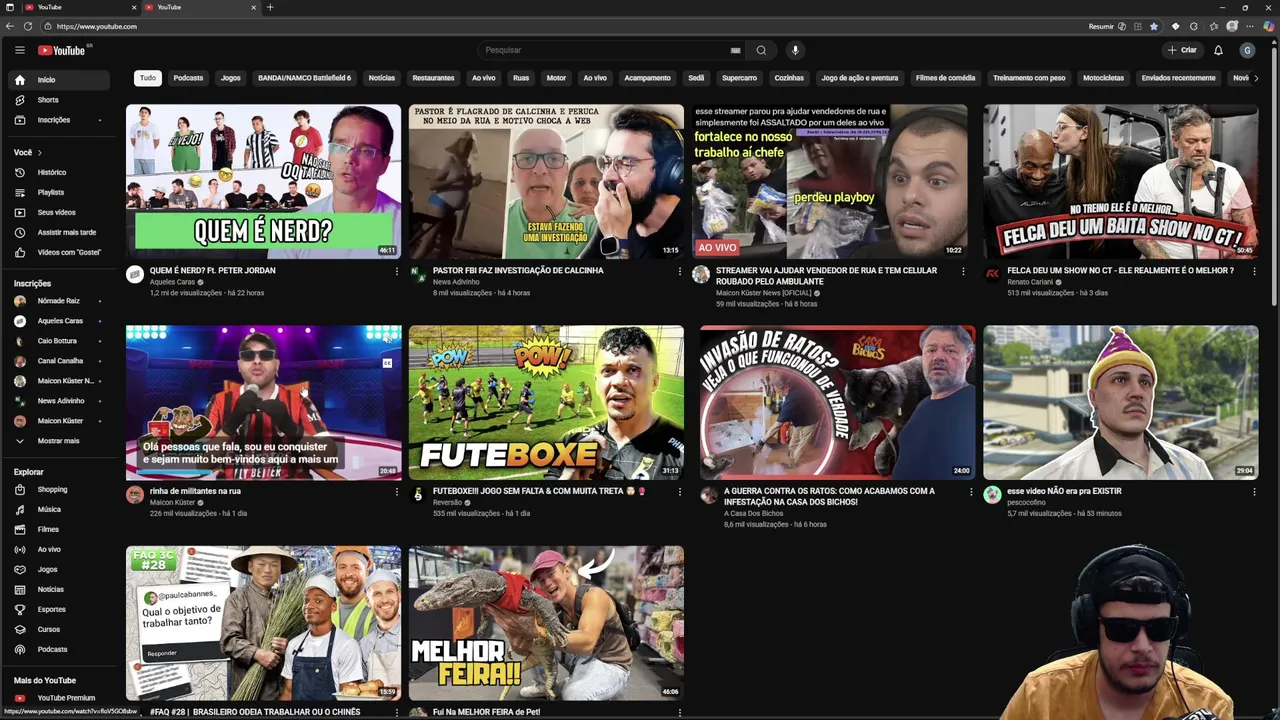Open the QUEM É NERD? video thumbnail
1280x720 pixels.
point(263,182)
